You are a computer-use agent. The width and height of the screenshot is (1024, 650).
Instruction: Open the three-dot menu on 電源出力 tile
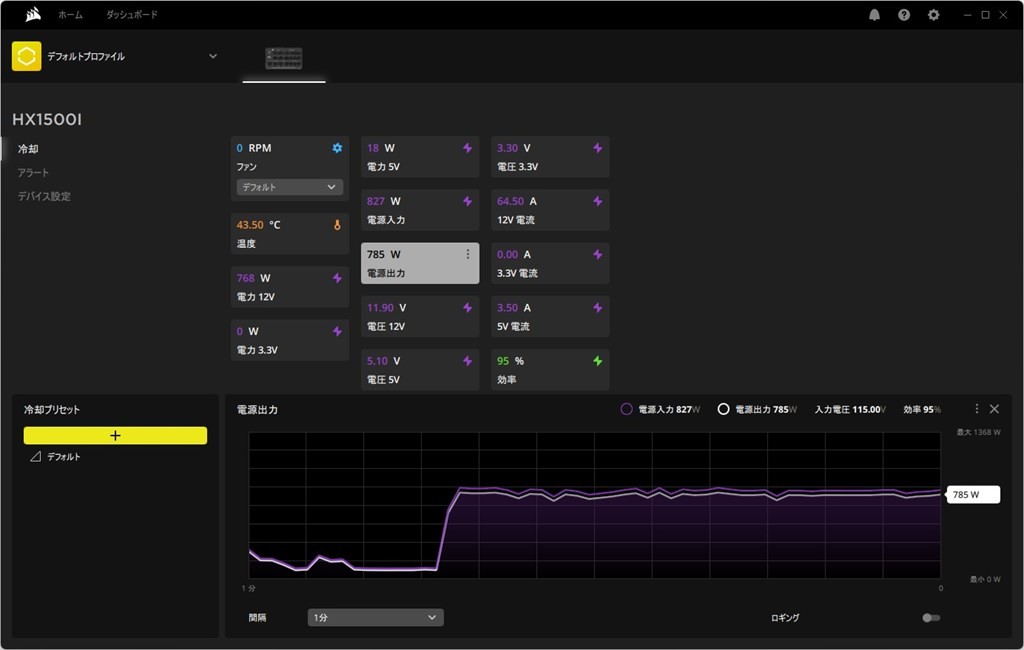(467, 254)
